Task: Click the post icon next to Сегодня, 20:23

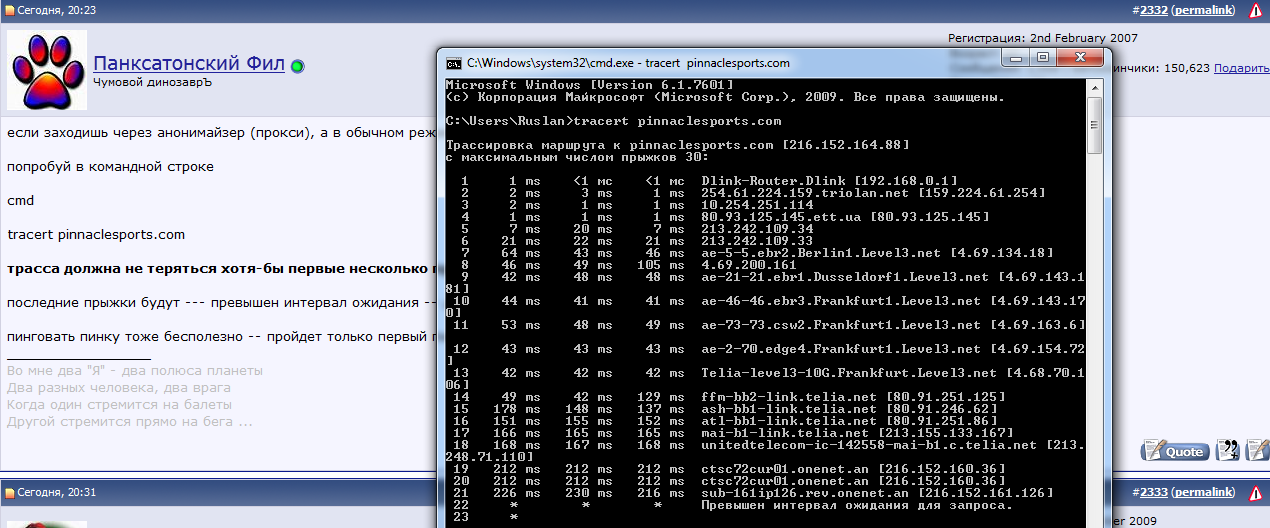Action: click(x=9, y=11)
